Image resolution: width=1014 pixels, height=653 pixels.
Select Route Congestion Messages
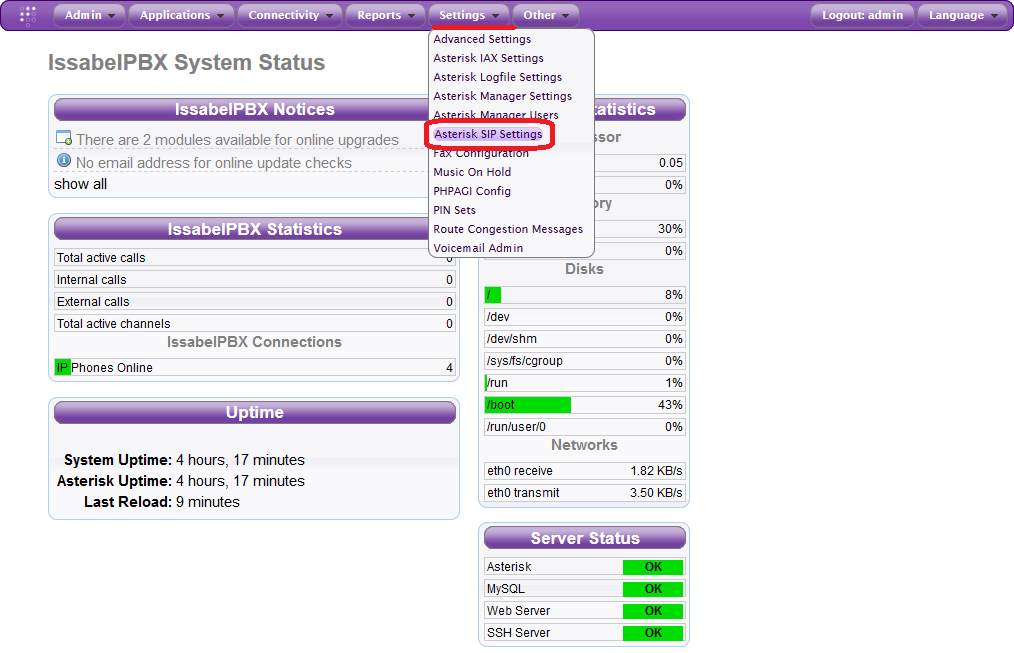[x=508, y=229]
